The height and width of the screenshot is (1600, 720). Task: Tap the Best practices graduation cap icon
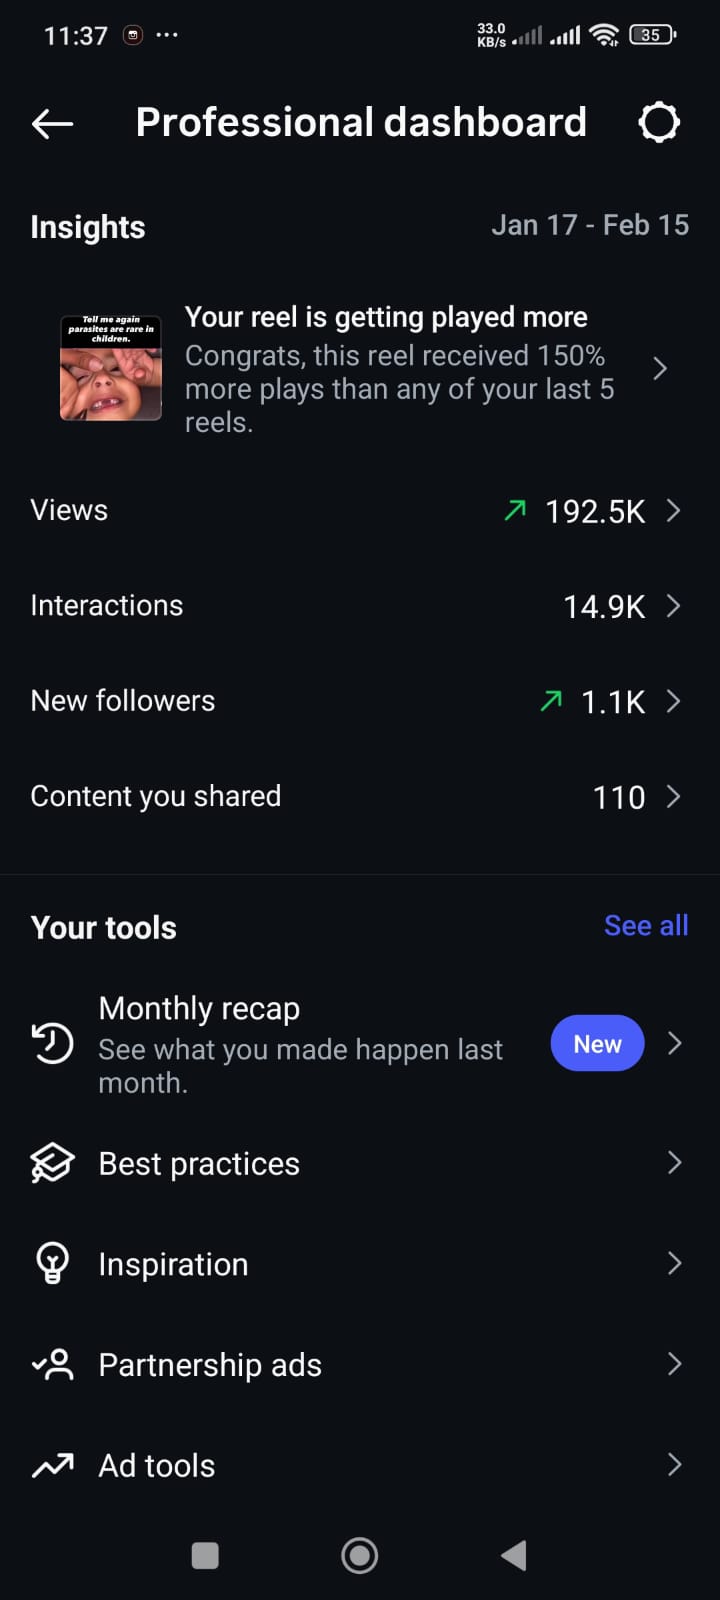point(52,1163)
